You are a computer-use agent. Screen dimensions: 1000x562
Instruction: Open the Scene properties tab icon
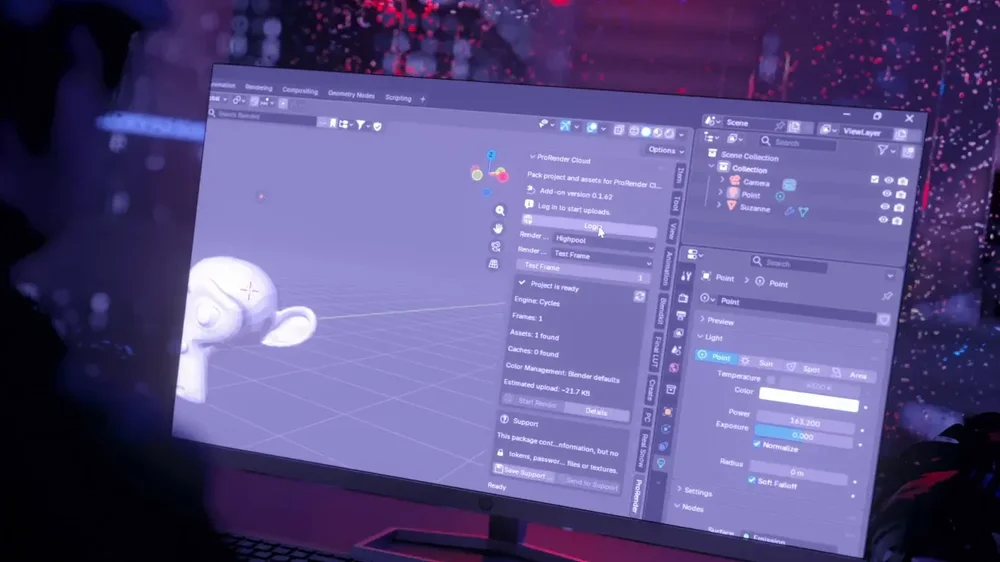tap(676, 350)
